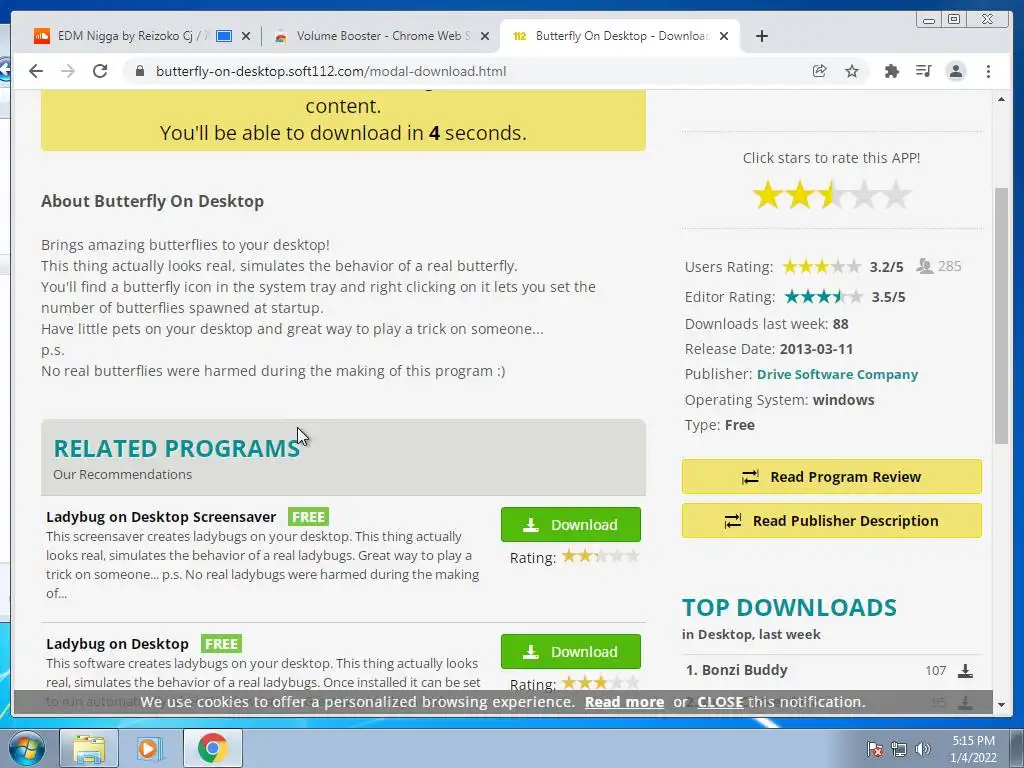Click the page scrollbar down arrow
Viewport: 1024px width, 768px height.
[1001, 705]
